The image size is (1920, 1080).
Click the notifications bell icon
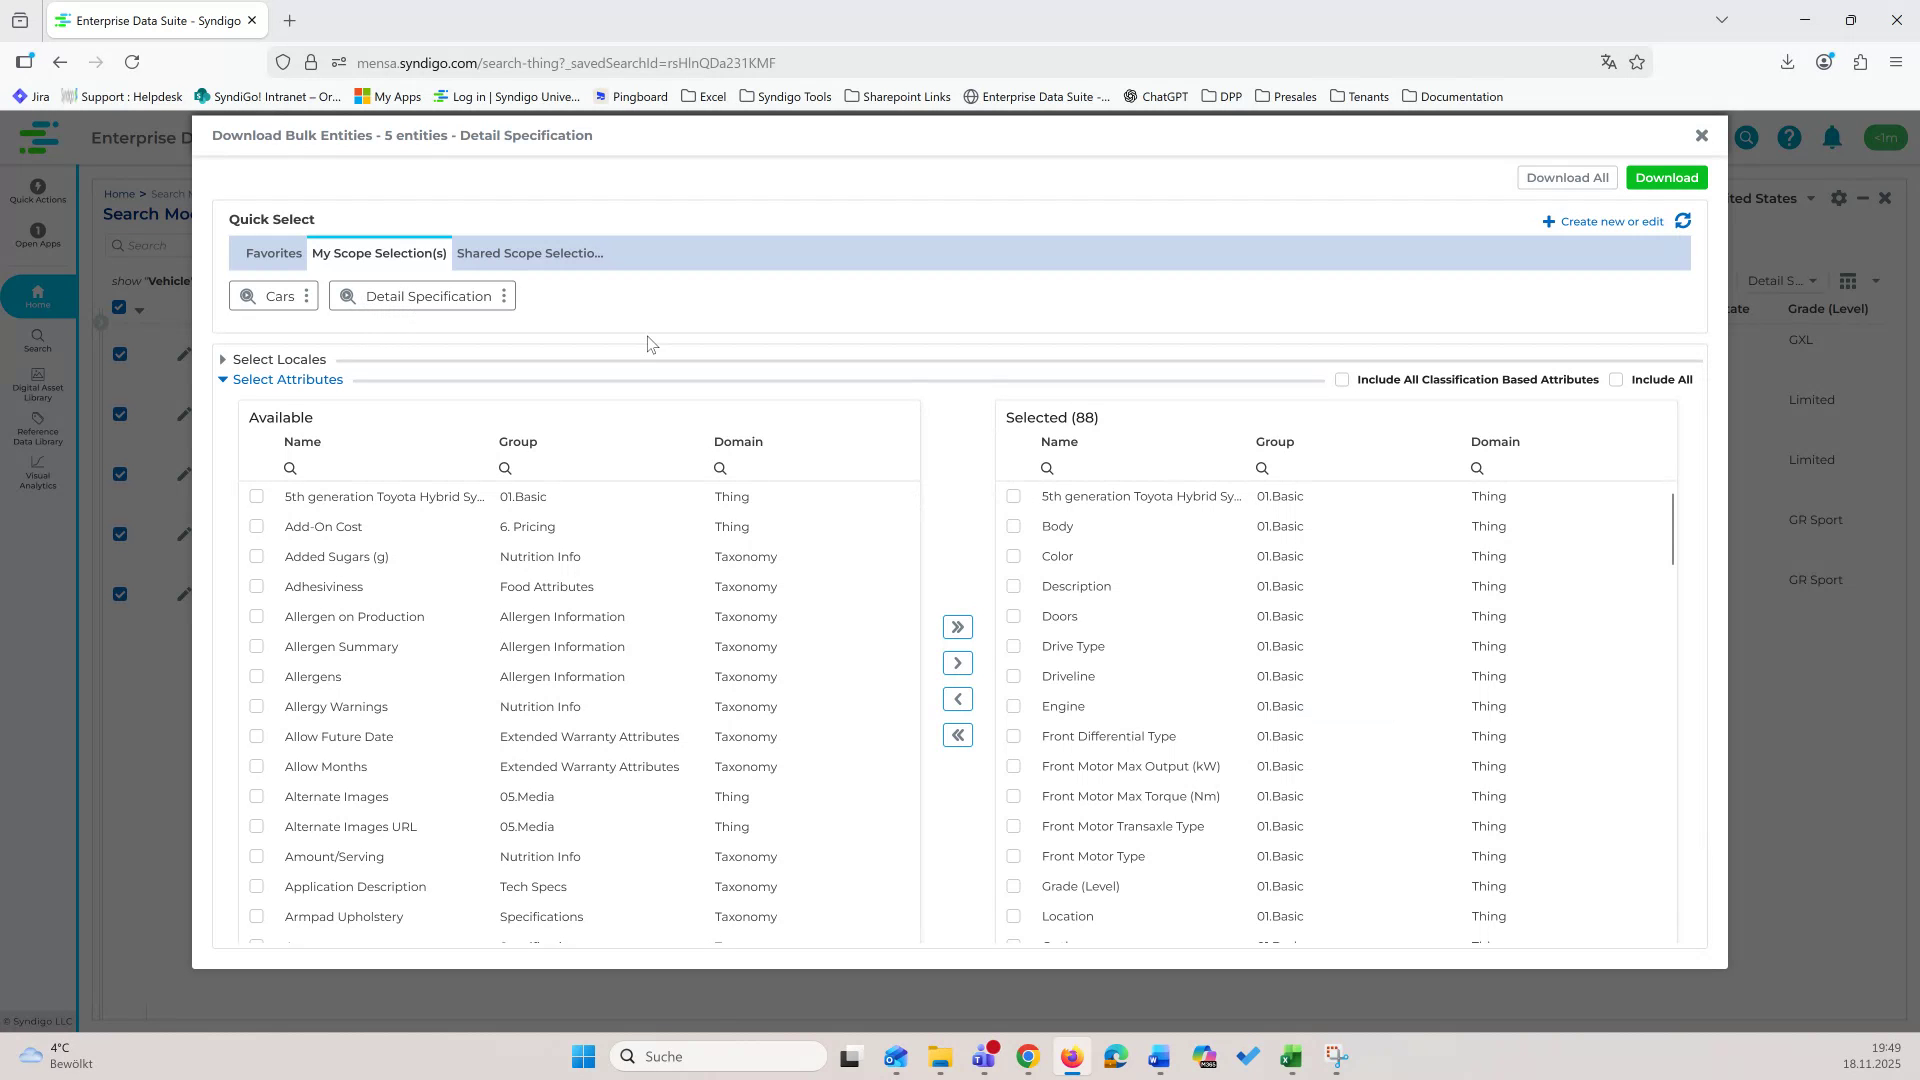[1832, 137]
